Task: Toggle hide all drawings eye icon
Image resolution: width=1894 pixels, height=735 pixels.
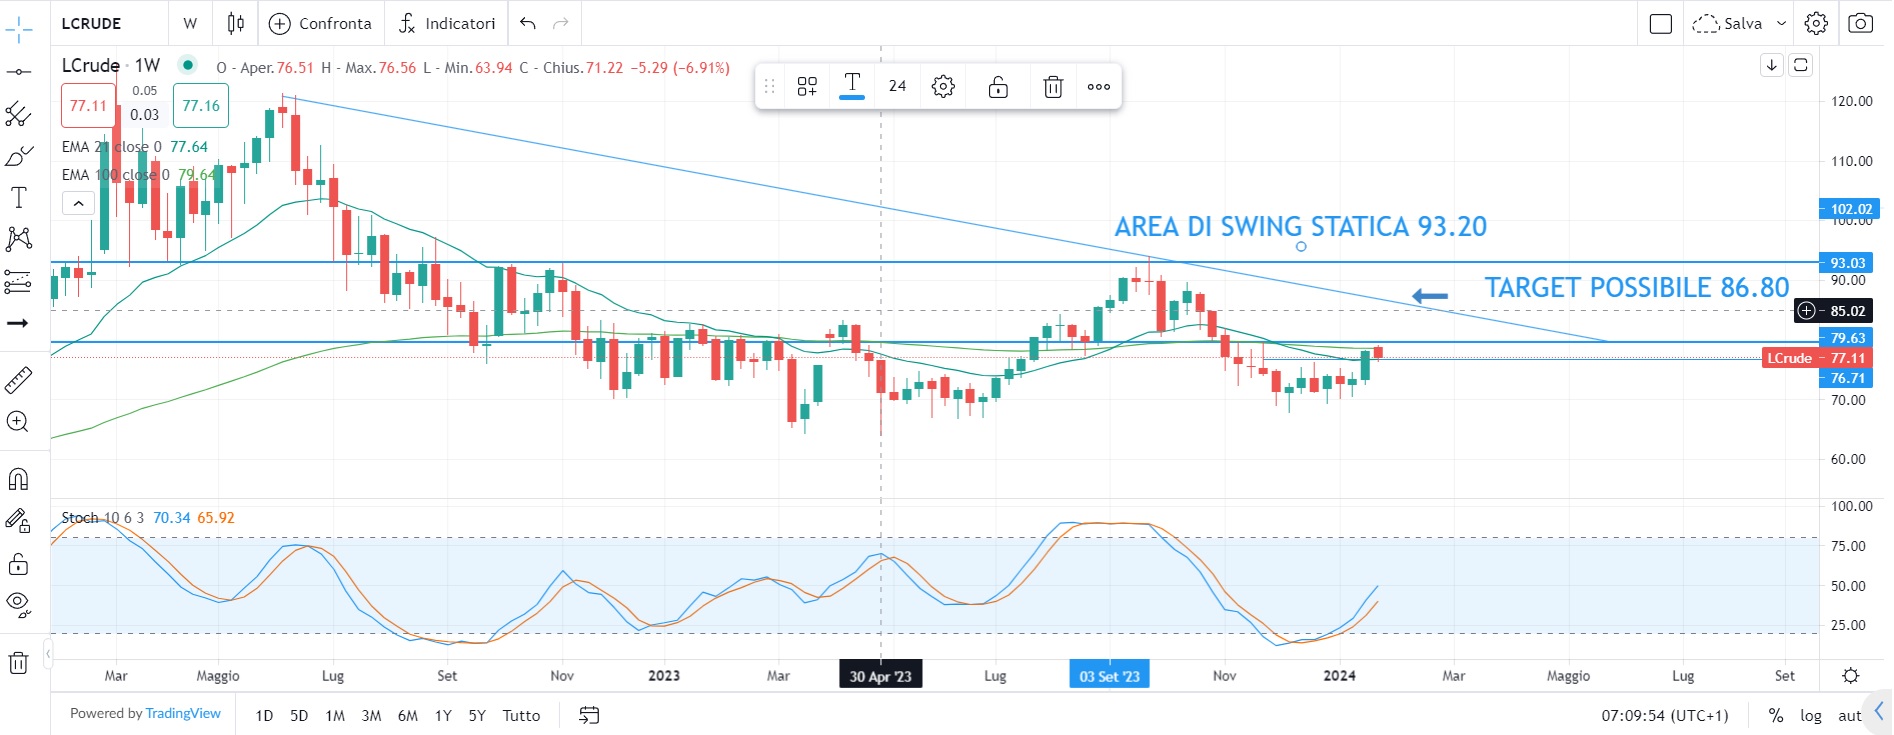Action: tap(18, 603)
